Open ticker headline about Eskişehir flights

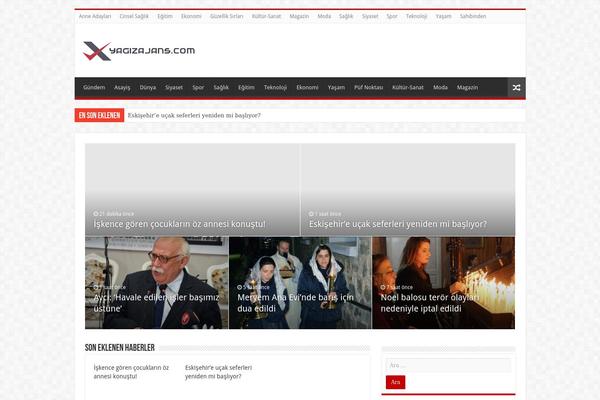[x=194, y=115]
